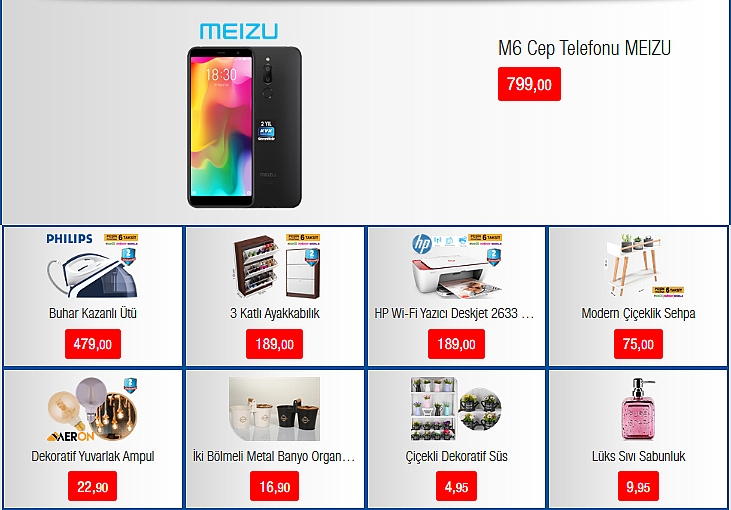Screen dimensions: 731x510
Task: Click the MEIZU brand logo
Action: 239,31
